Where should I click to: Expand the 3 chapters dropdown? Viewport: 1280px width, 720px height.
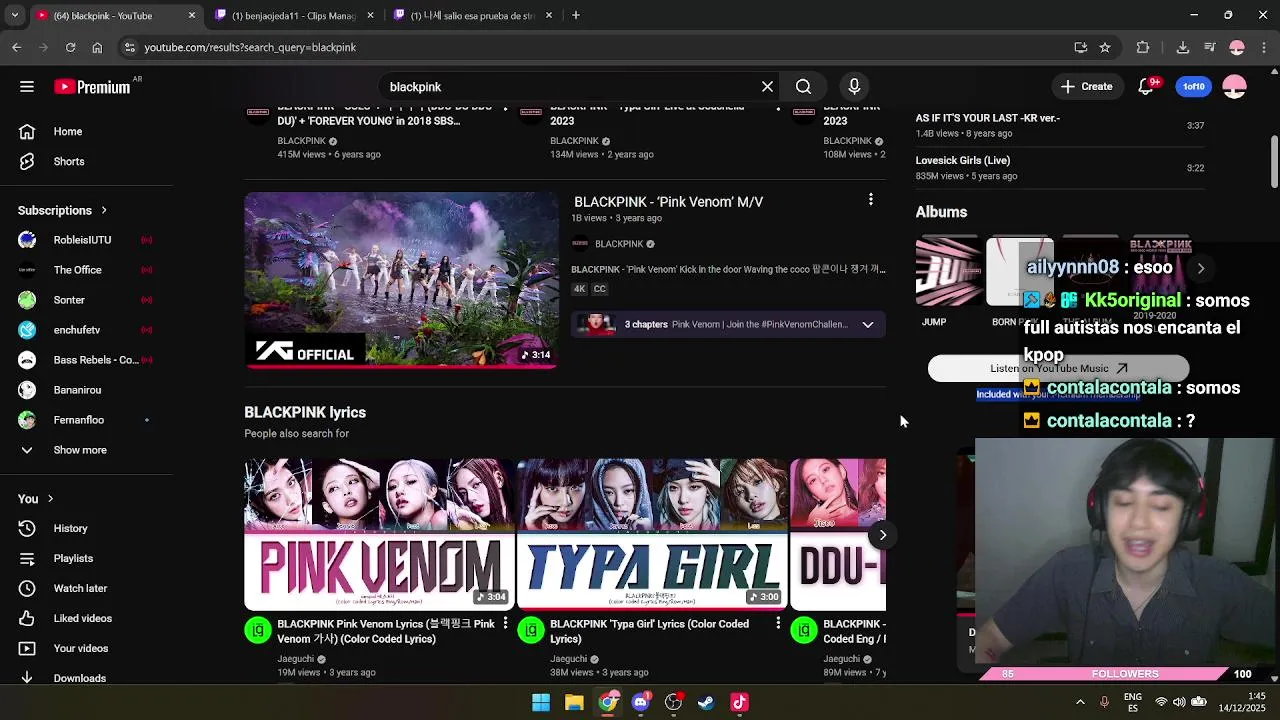coord(868,324)
